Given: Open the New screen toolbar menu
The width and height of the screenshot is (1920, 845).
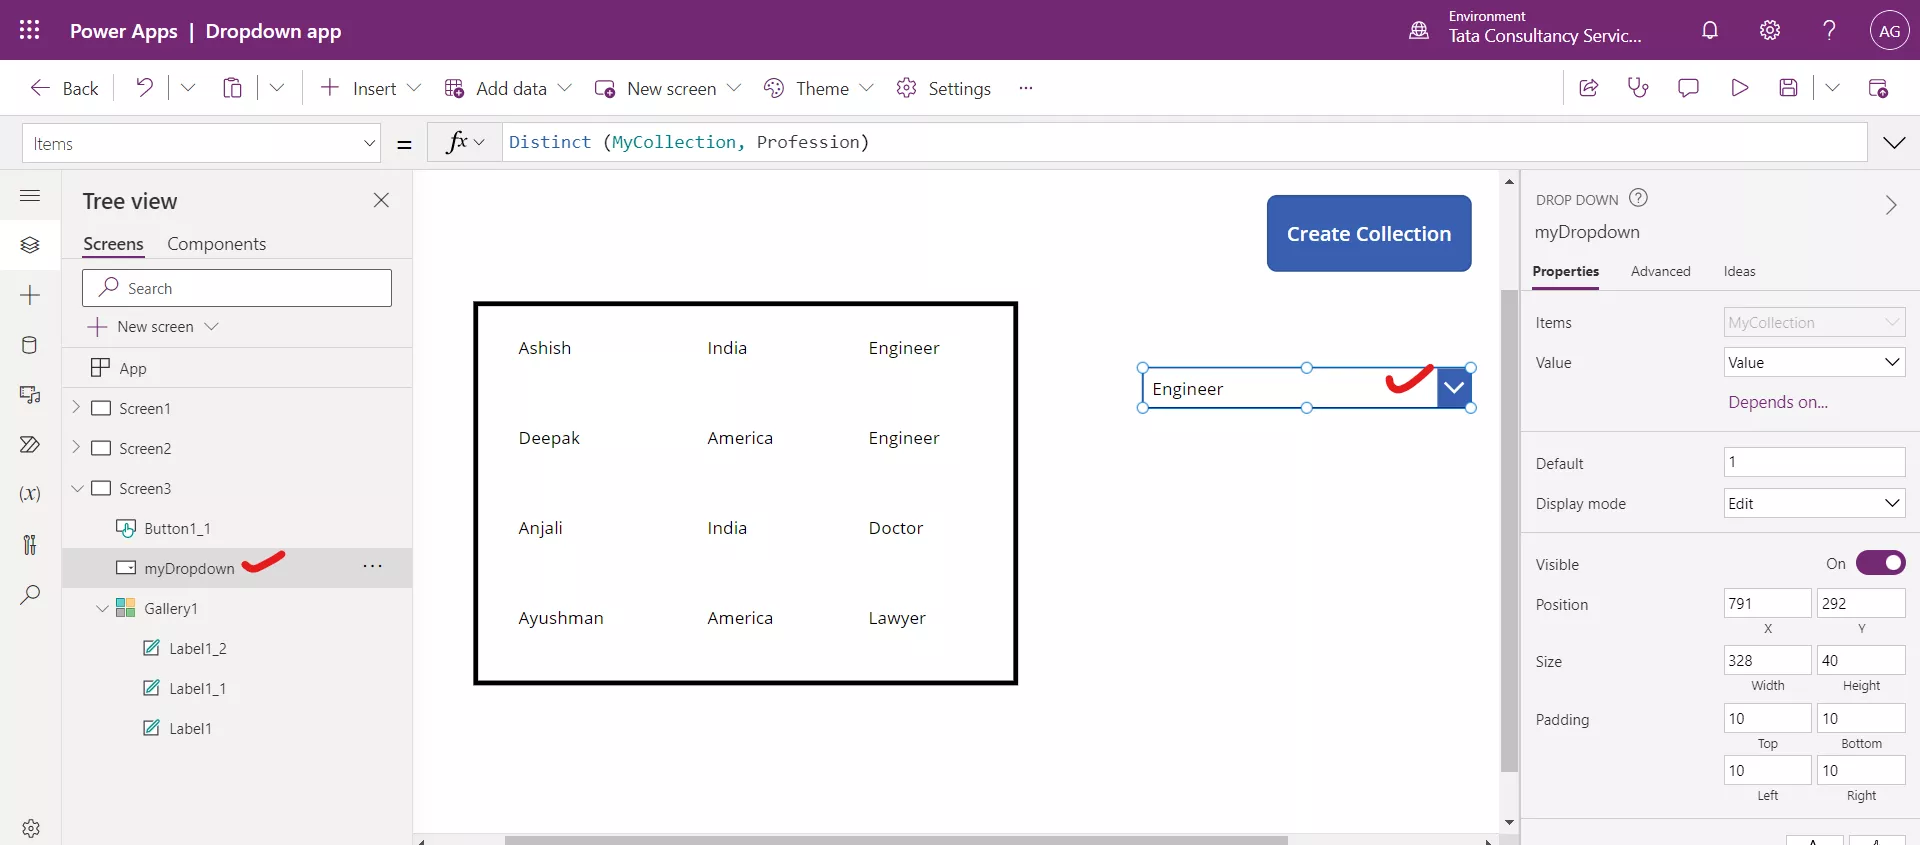Looking at the screenshot, I should (668, 88).
